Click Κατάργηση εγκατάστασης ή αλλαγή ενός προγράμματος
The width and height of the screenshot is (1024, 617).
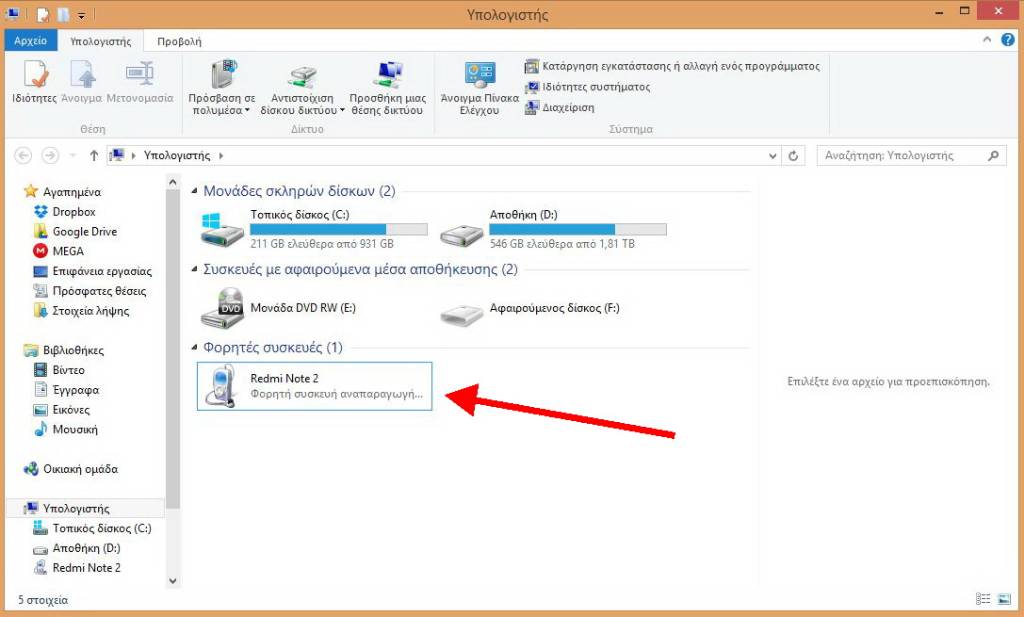672,66
